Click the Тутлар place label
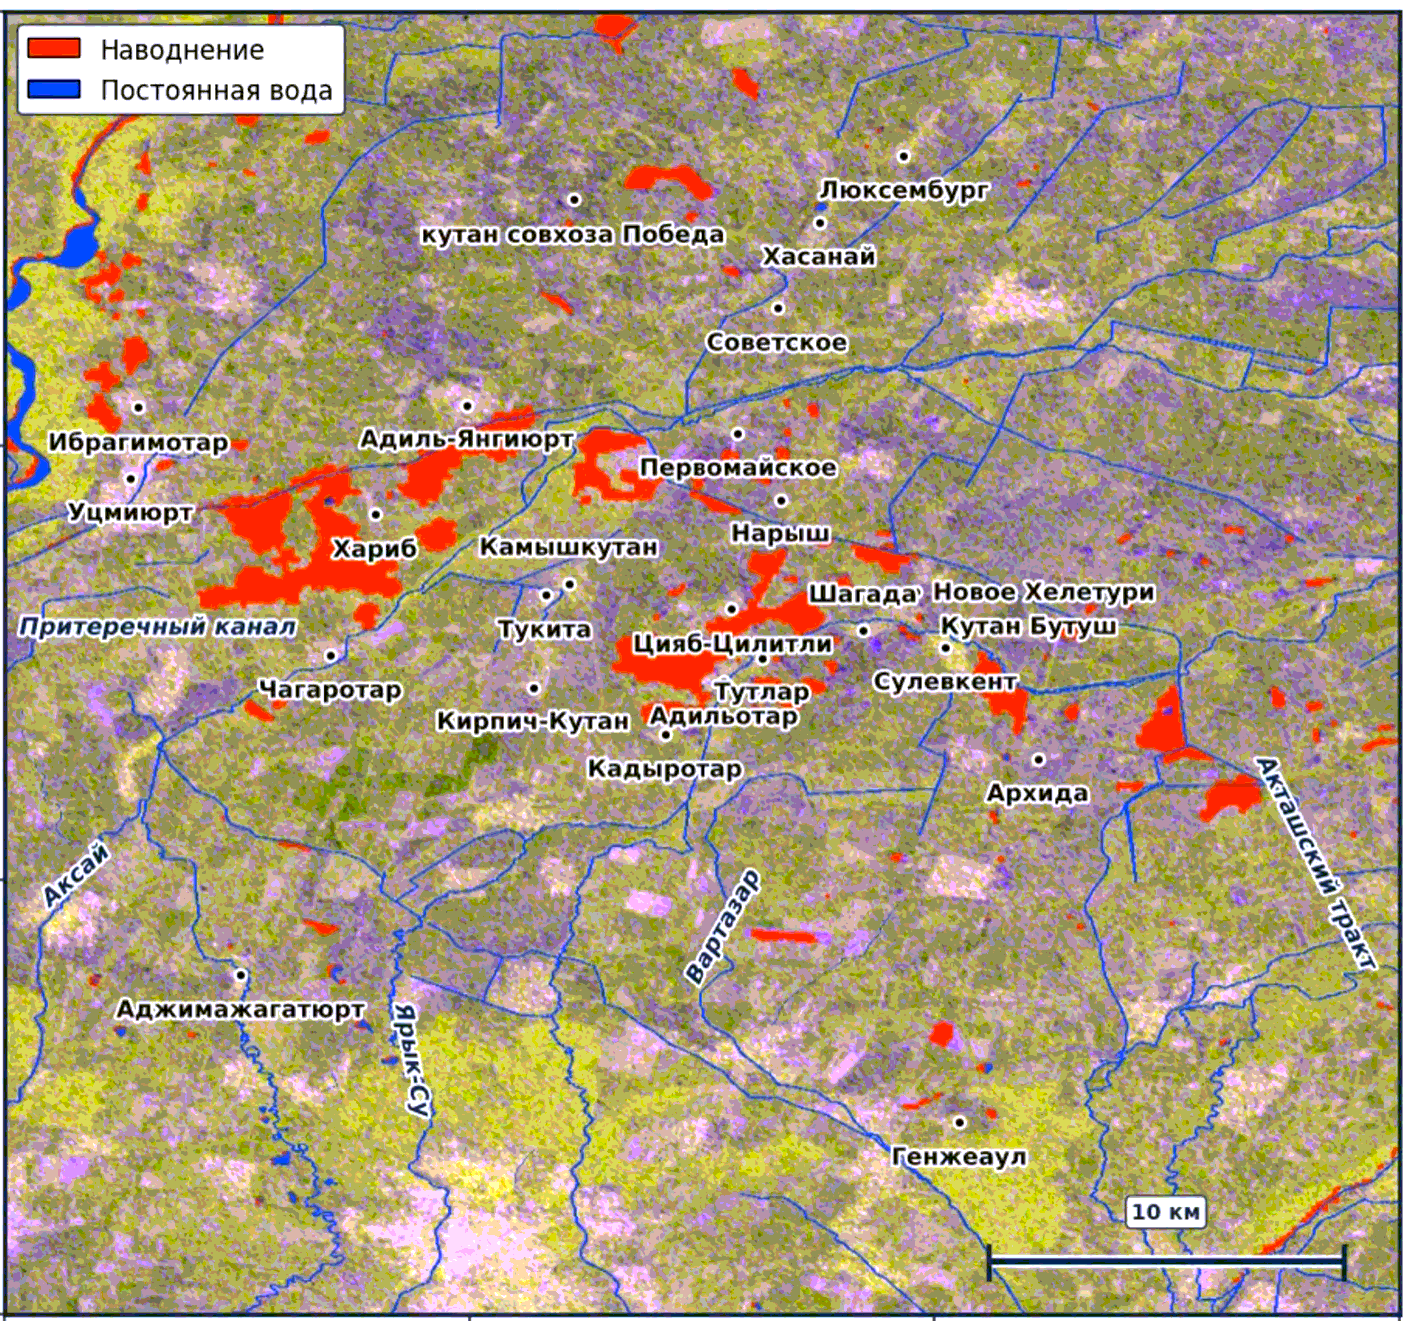Viewport: 1403px width, 1321px height. tap(762, 691)
